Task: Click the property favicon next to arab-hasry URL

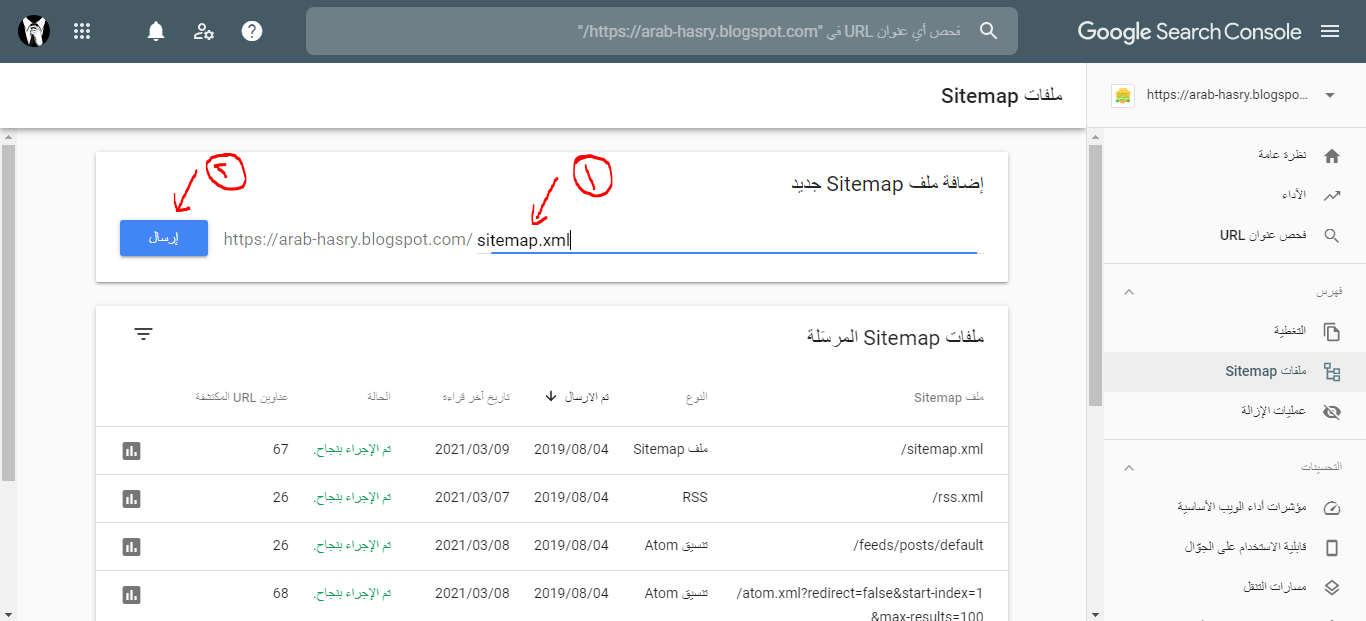Action: point(1123,96)
